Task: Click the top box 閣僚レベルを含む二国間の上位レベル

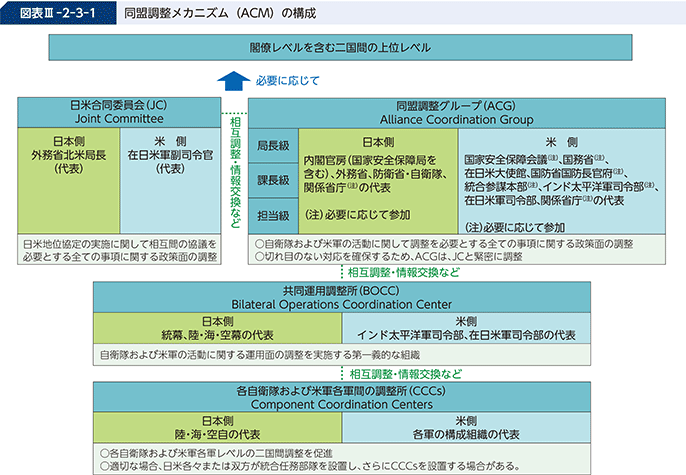Action: (x=339, y=47)
